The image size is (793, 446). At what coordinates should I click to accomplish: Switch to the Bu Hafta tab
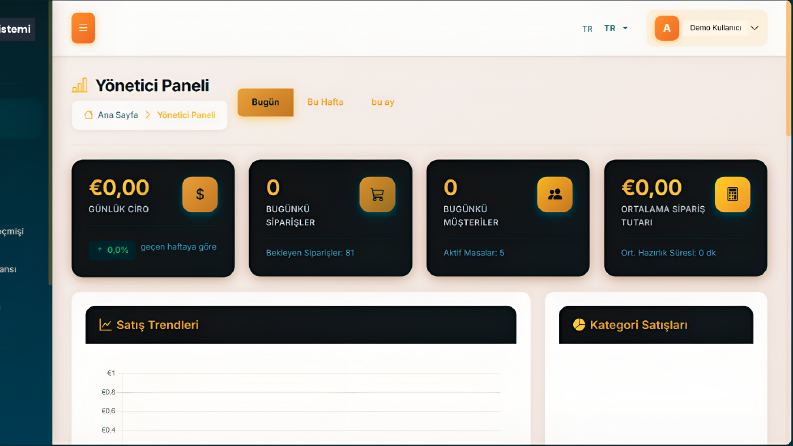[325, 102]
